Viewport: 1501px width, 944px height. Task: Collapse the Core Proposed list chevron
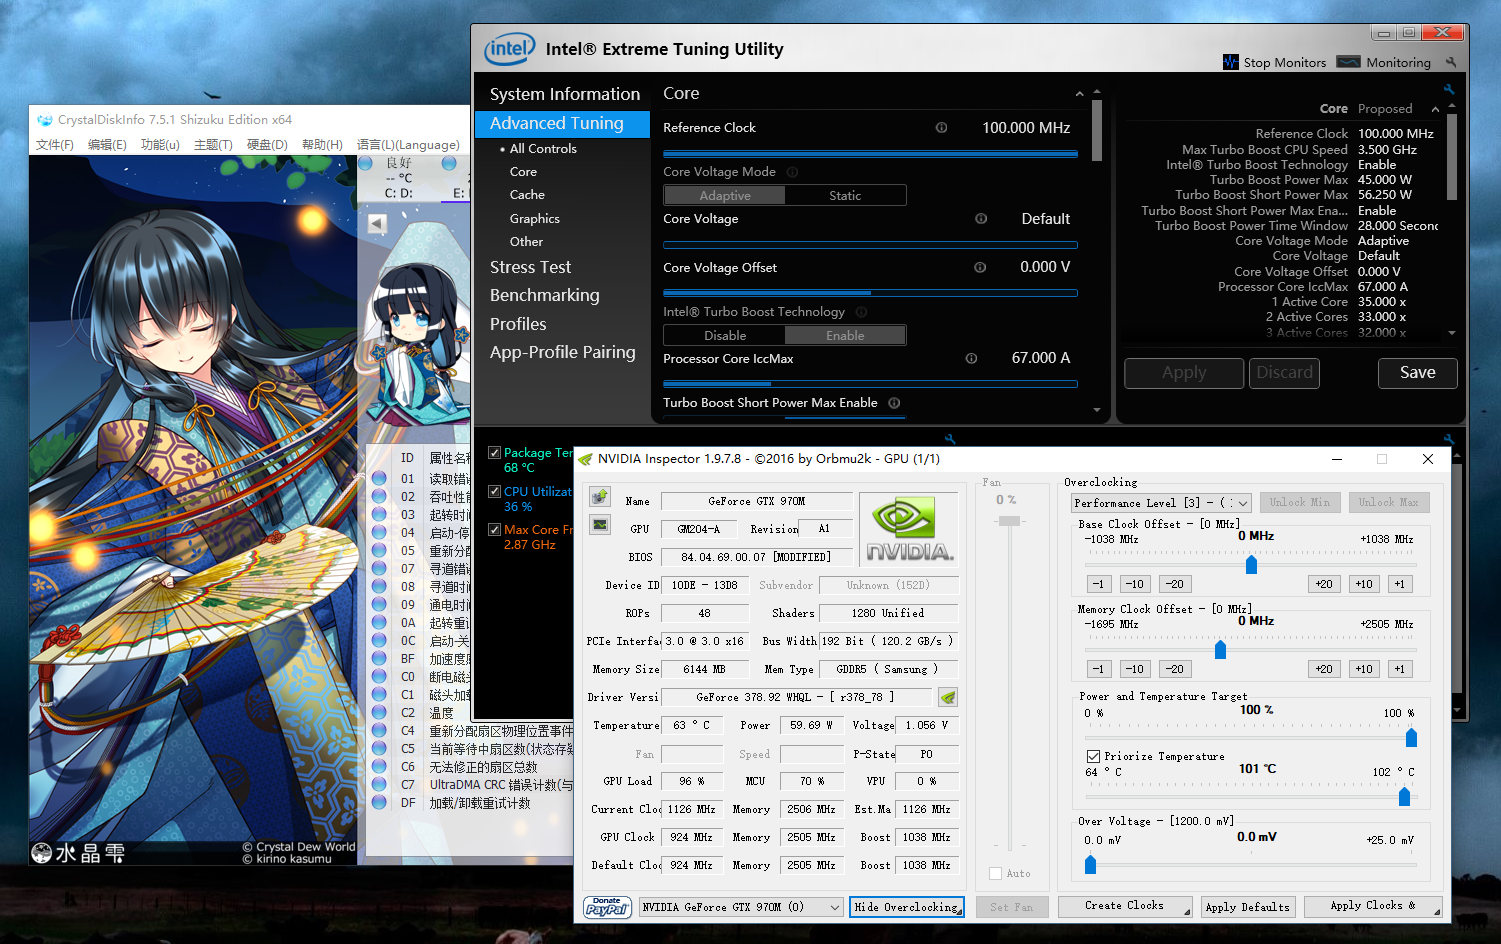point(1435,109)
